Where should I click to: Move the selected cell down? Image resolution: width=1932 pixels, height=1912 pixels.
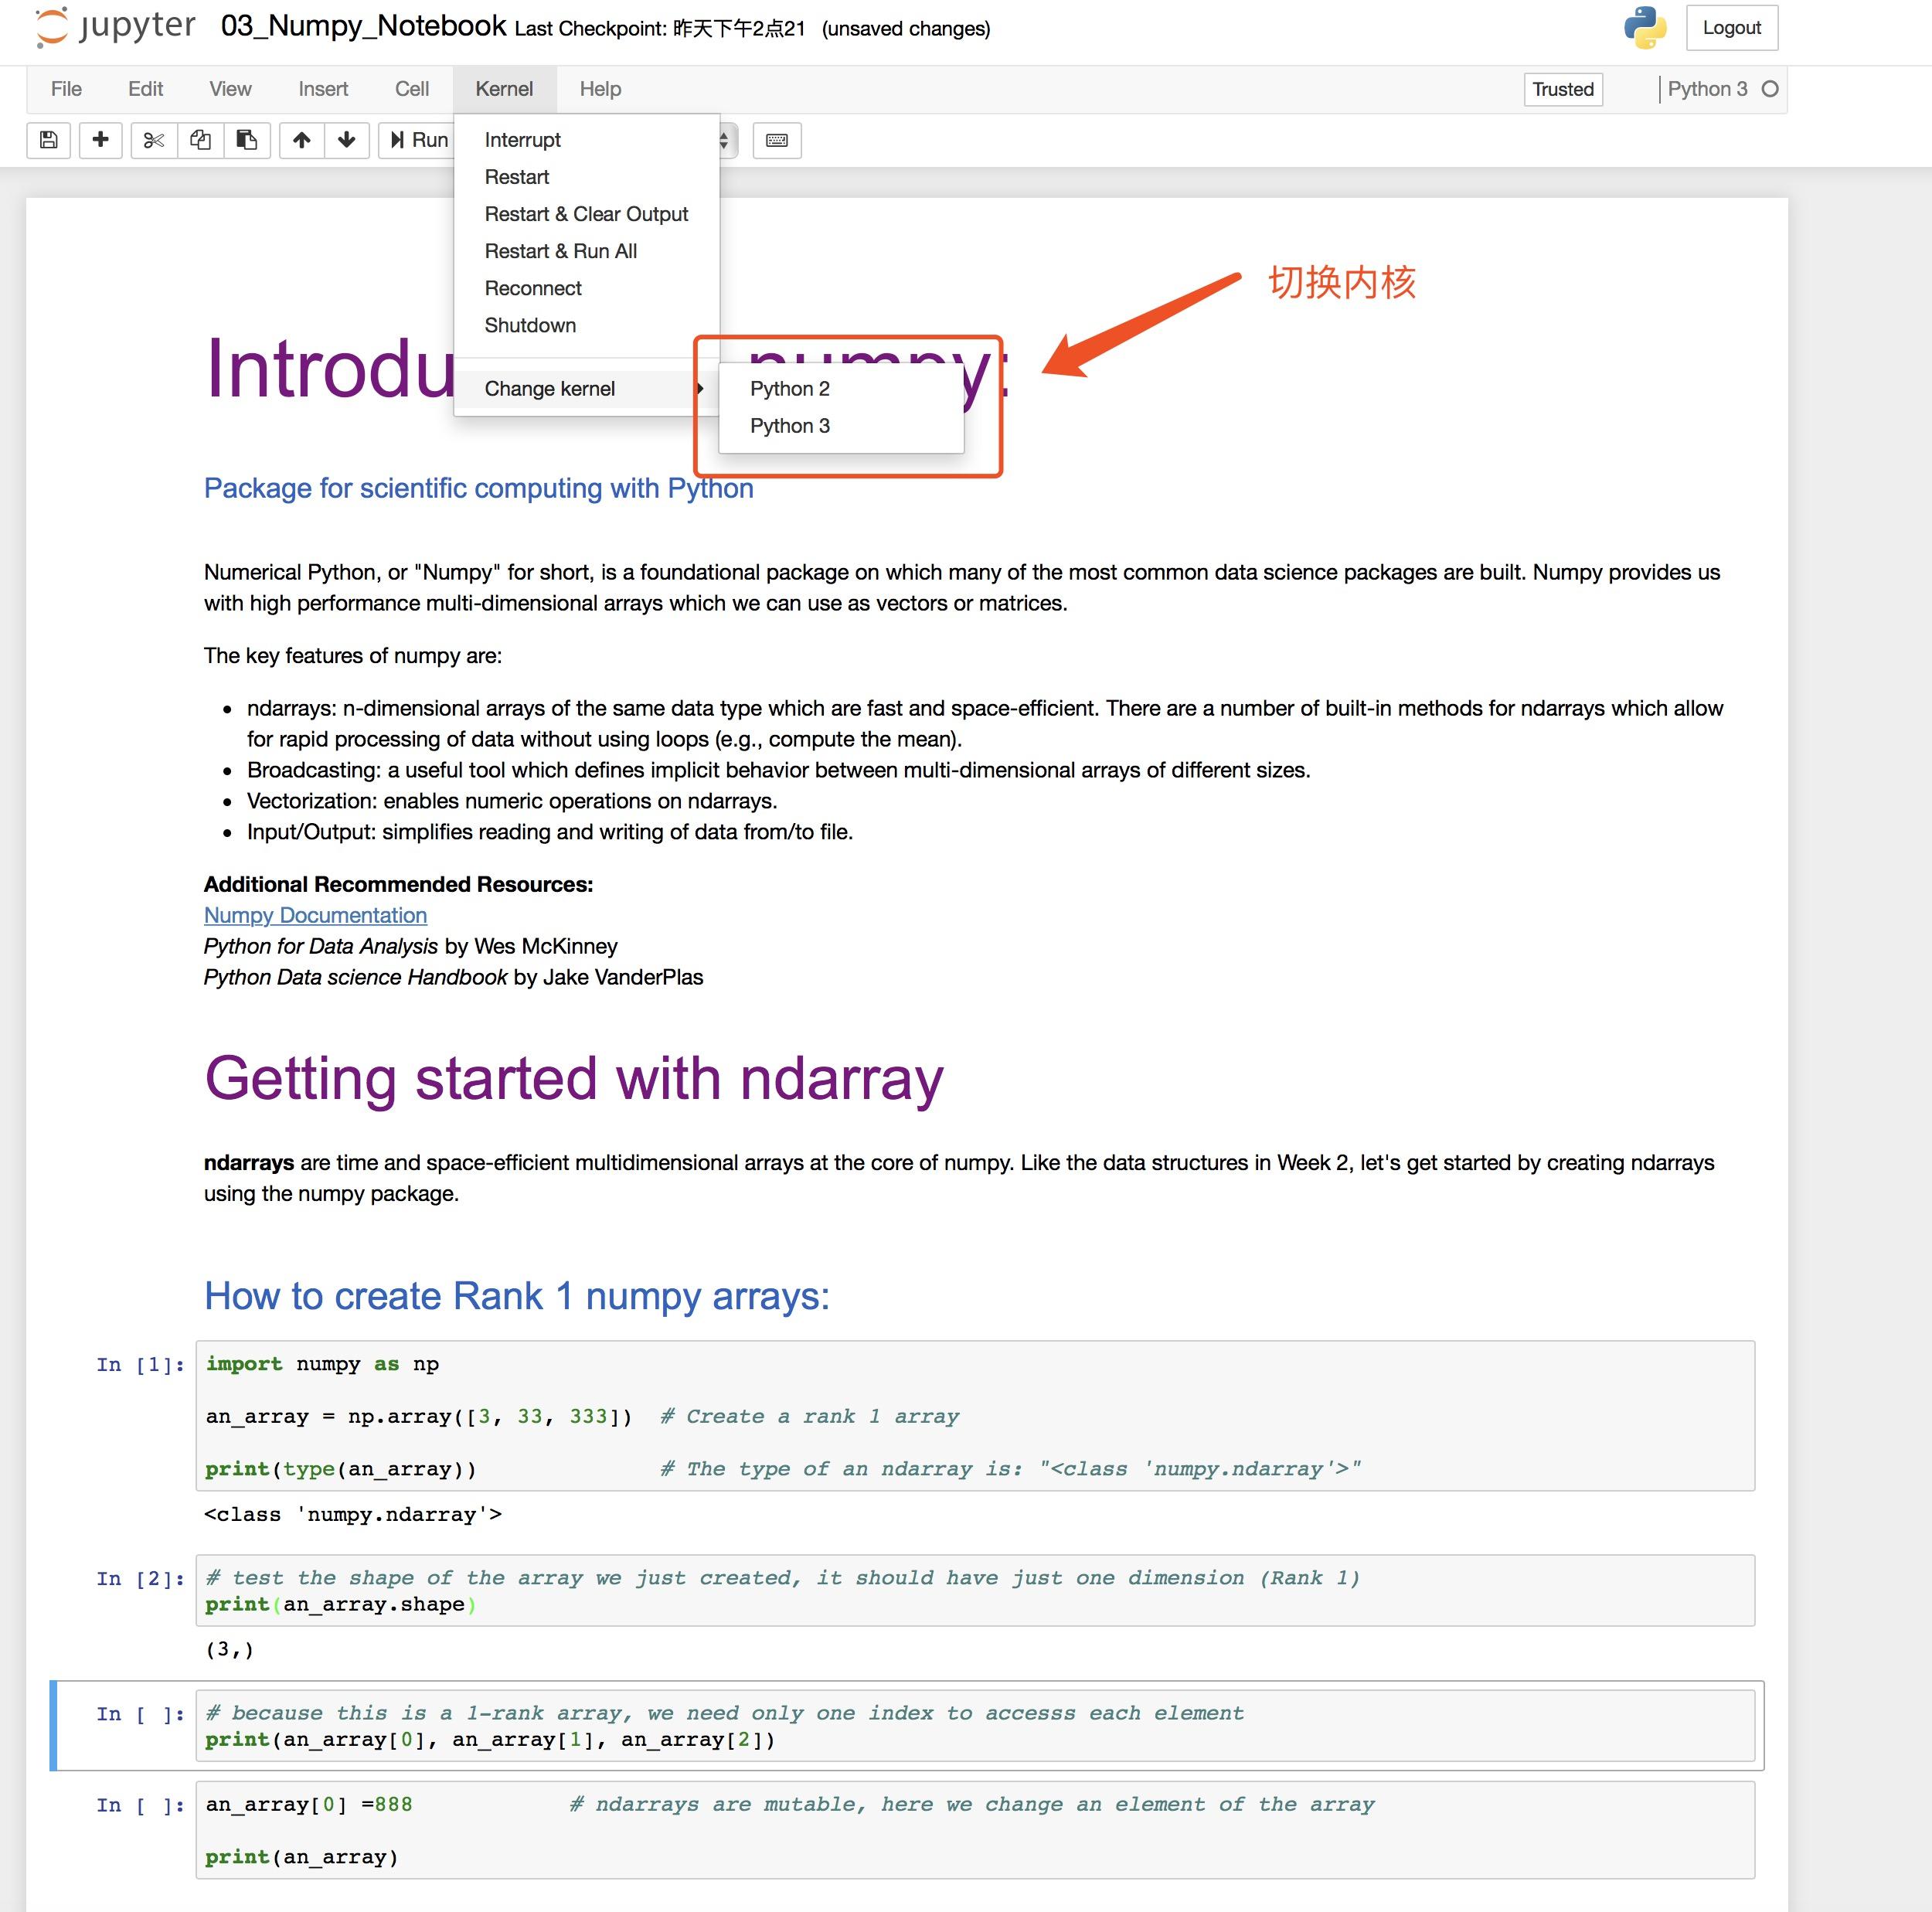(346, 140)
